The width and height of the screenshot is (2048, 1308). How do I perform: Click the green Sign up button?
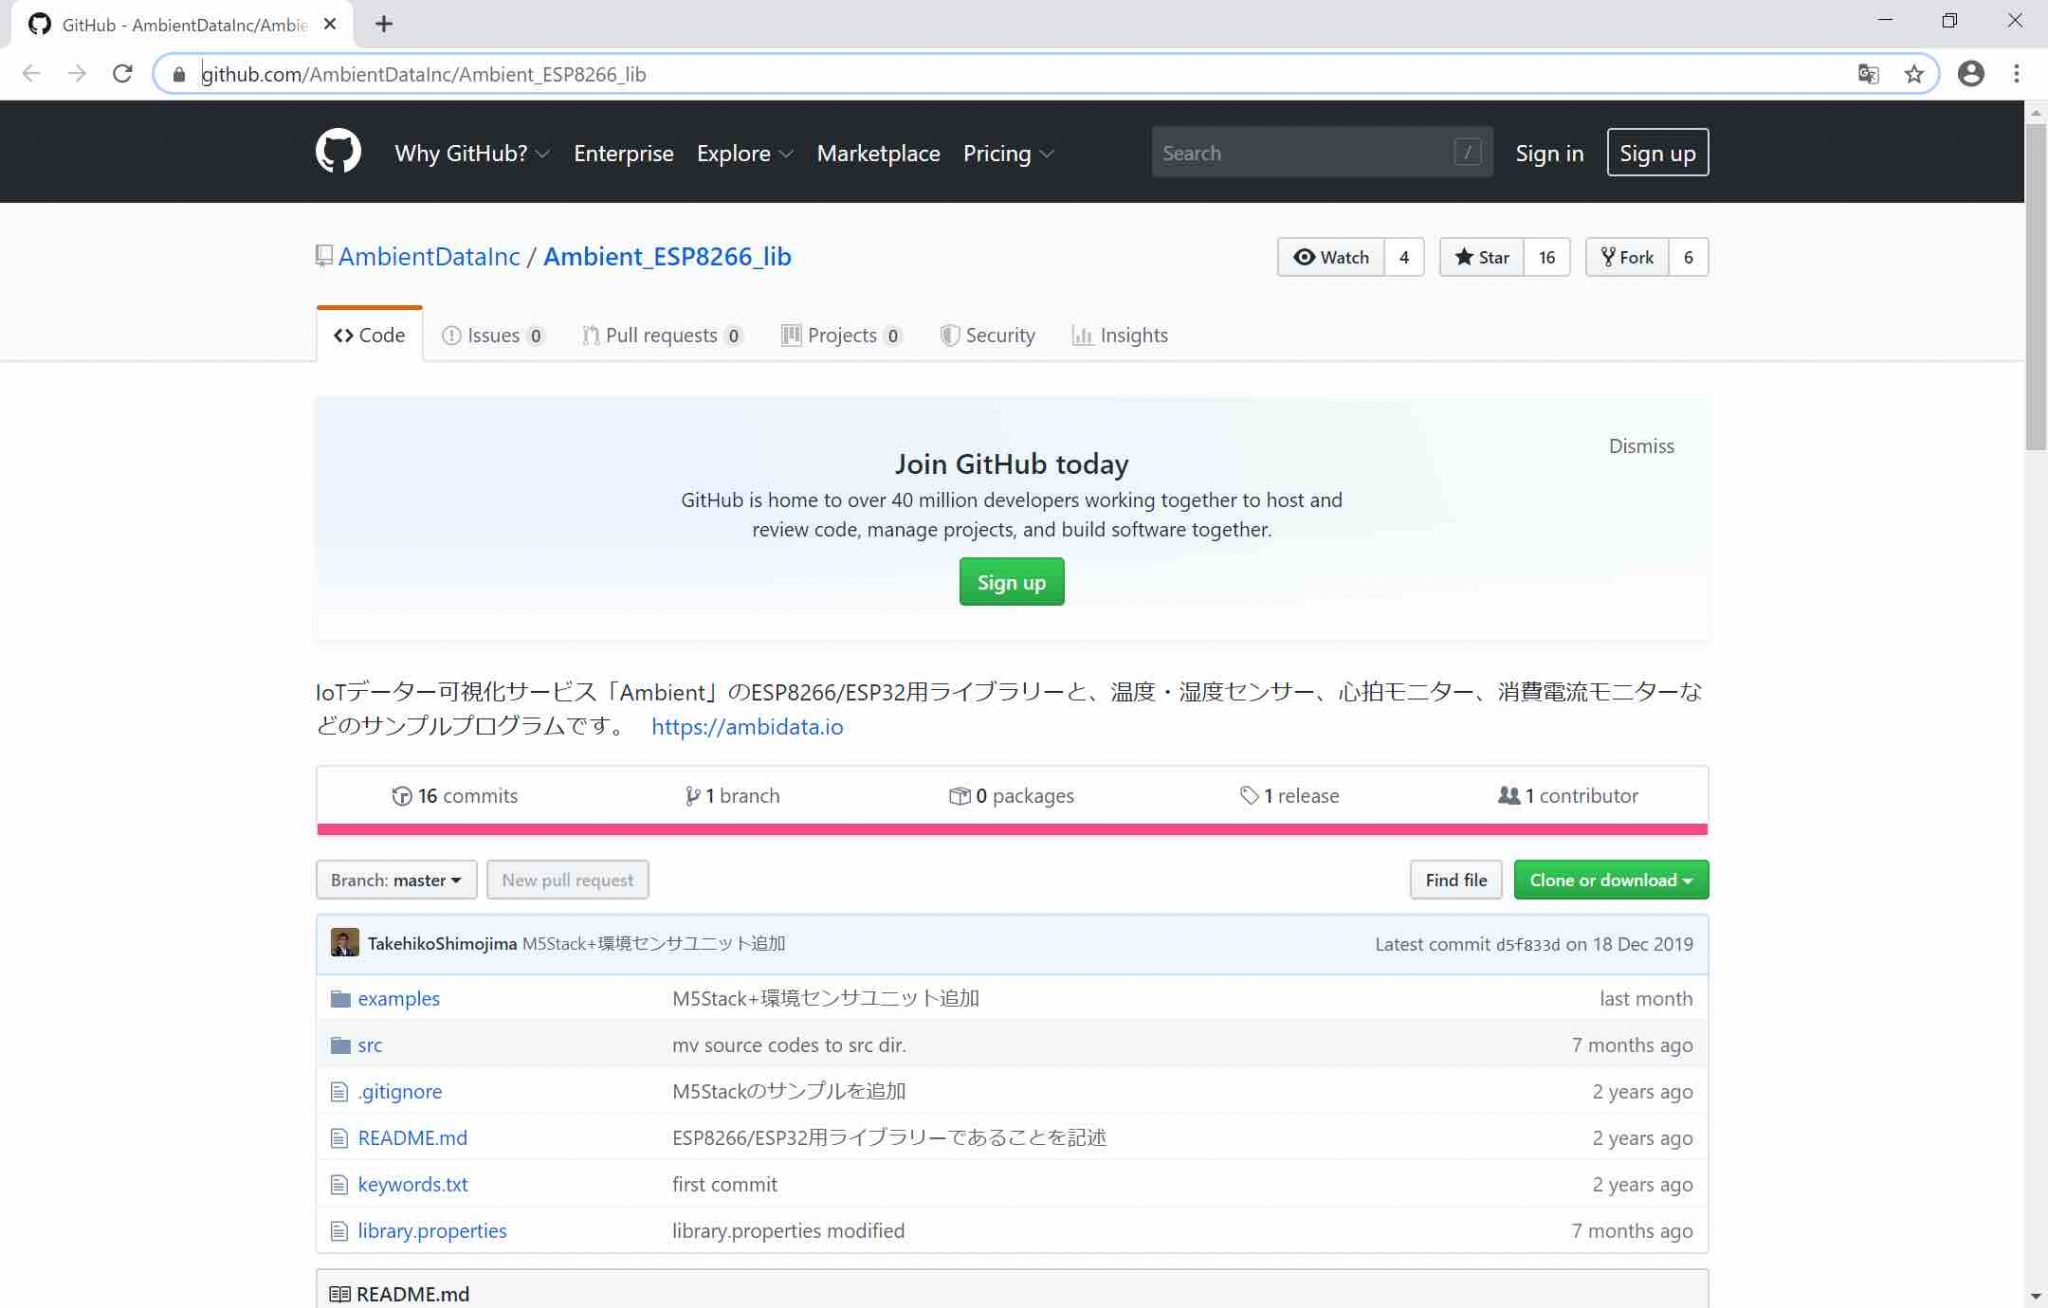[x=1011, y=581]
